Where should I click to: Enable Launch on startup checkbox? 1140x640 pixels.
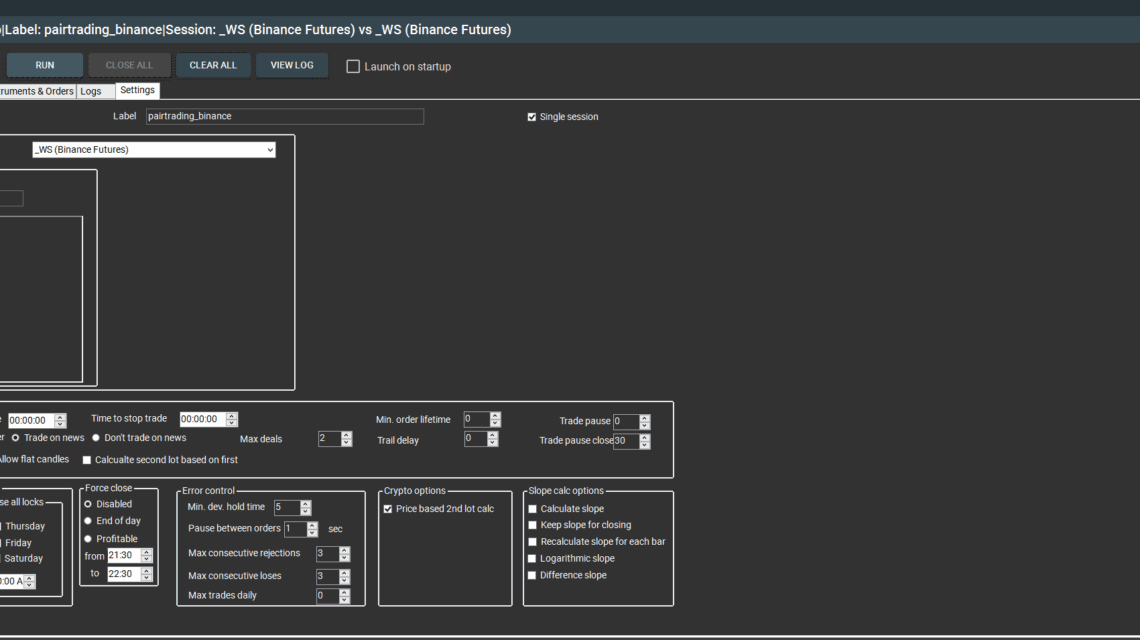click(x=353, y=67)
